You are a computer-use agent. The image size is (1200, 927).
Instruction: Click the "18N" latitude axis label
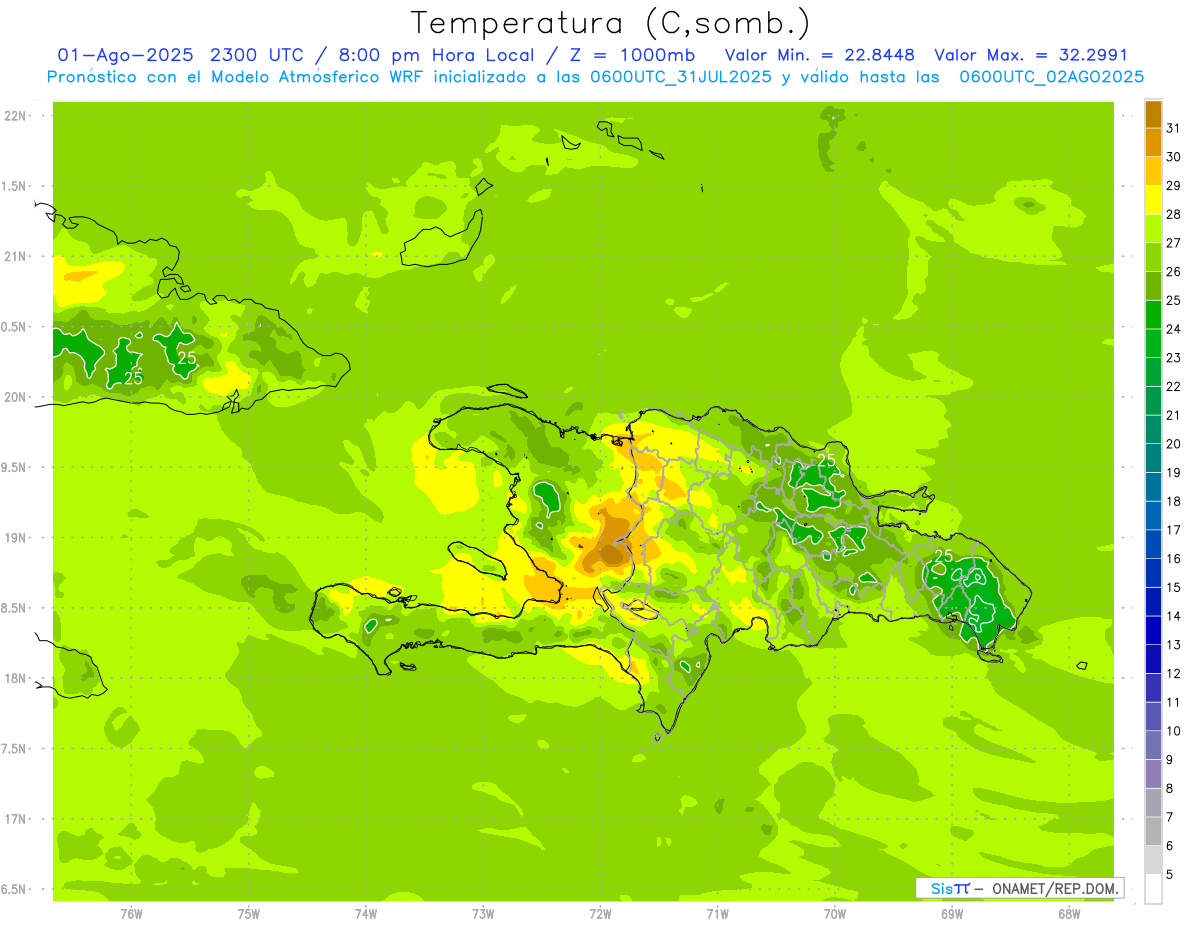[14, 678]
